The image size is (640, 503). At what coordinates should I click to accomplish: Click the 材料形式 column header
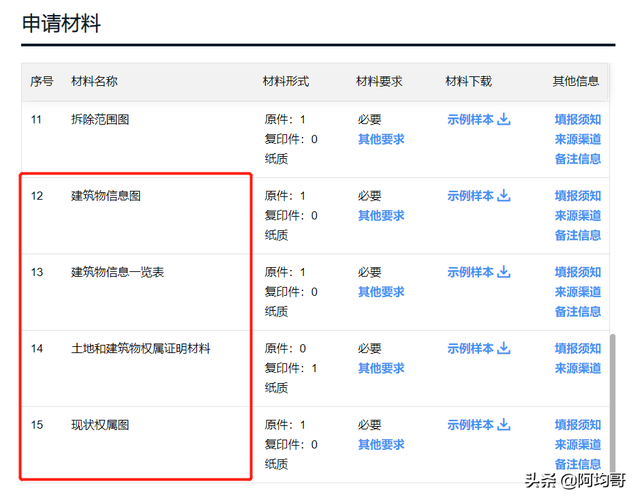[x=286, y=81]
